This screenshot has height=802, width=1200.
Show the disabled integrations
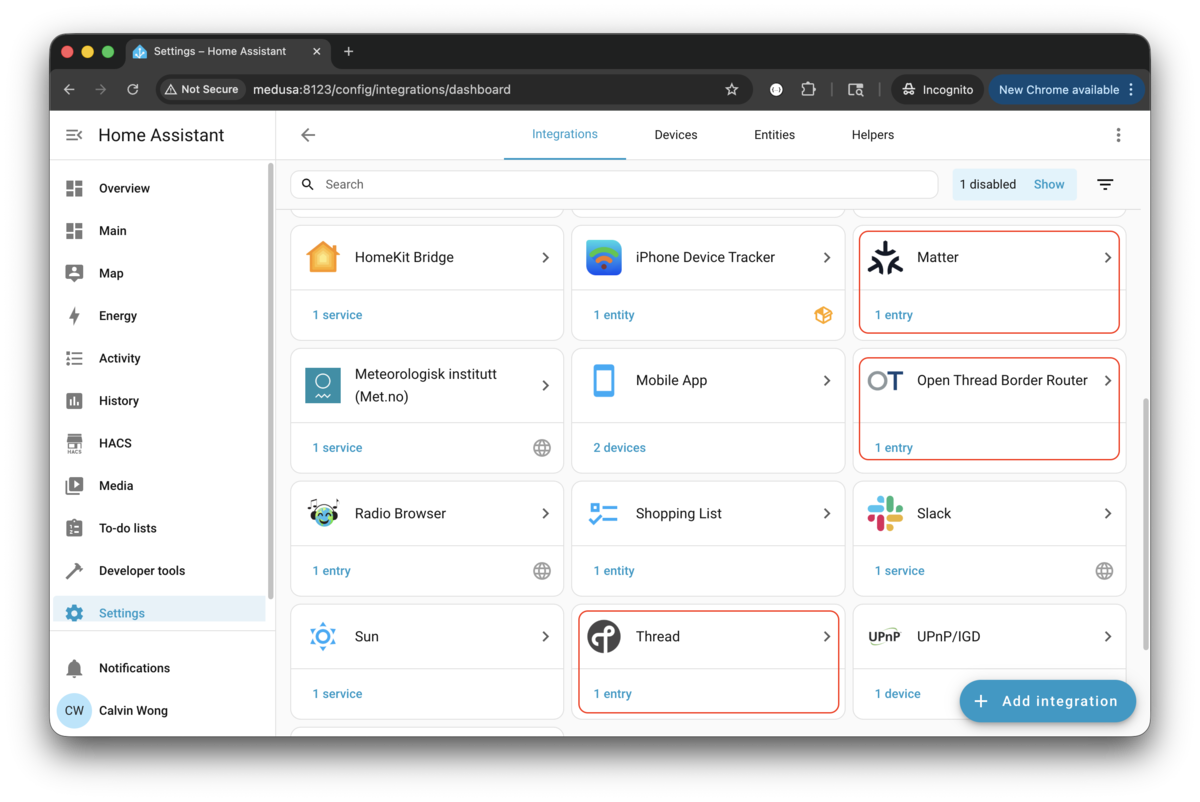pyautogui.click(x=1049, y=185)
